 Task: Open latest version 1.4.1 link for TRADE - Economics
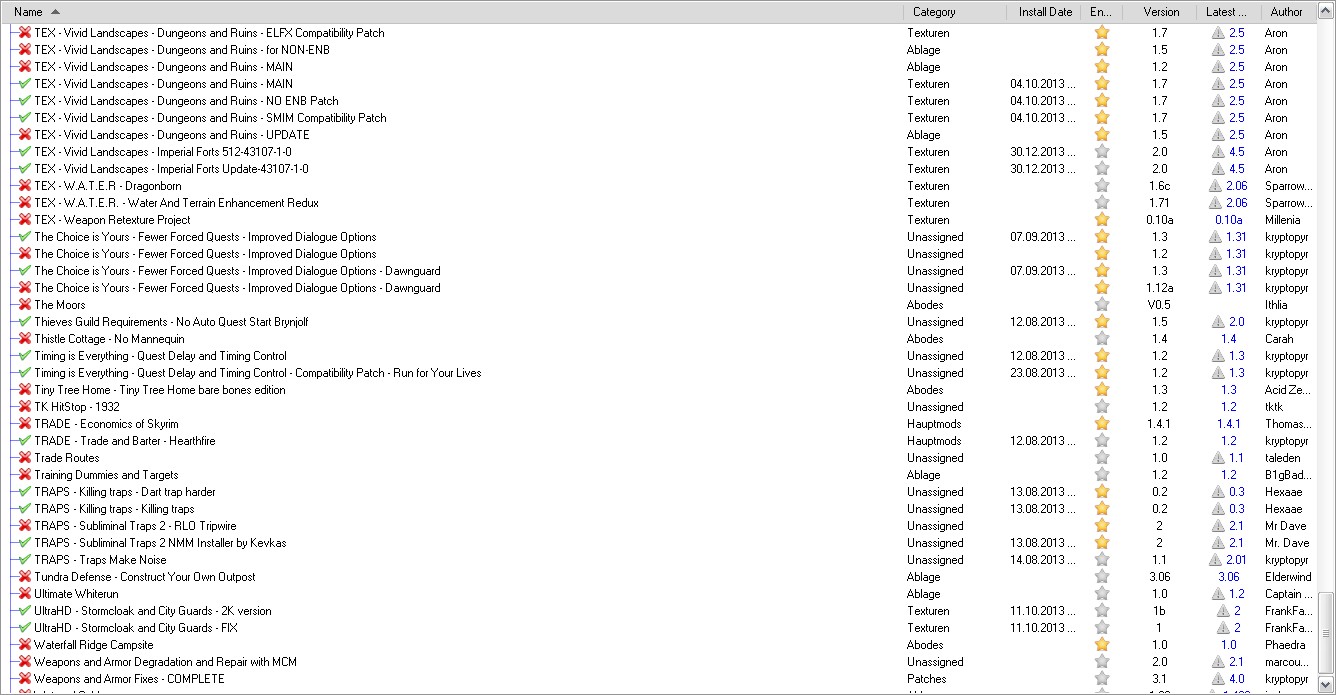[1229, 424]
